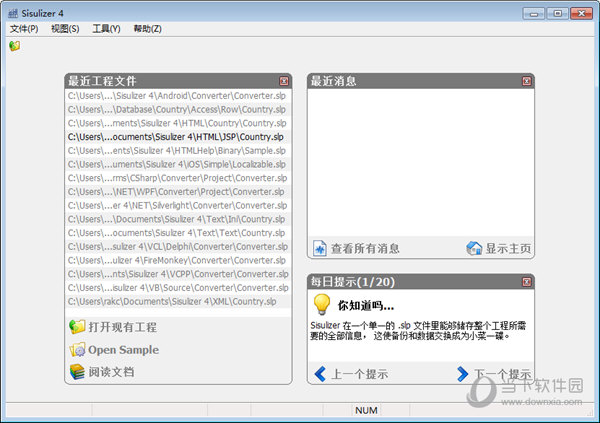Screen dimensions: 600x423
Task: Click the light bulb tip icon
Action: [x=322, y=305]
